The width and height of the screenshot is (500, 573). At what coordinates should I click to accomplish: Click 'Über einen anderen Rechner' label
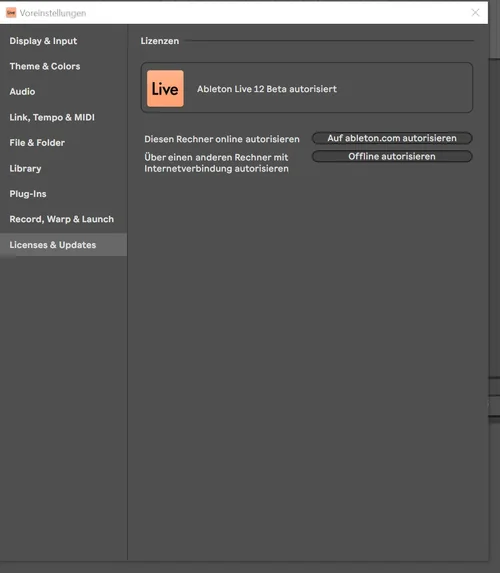click(x=216, y=163)
